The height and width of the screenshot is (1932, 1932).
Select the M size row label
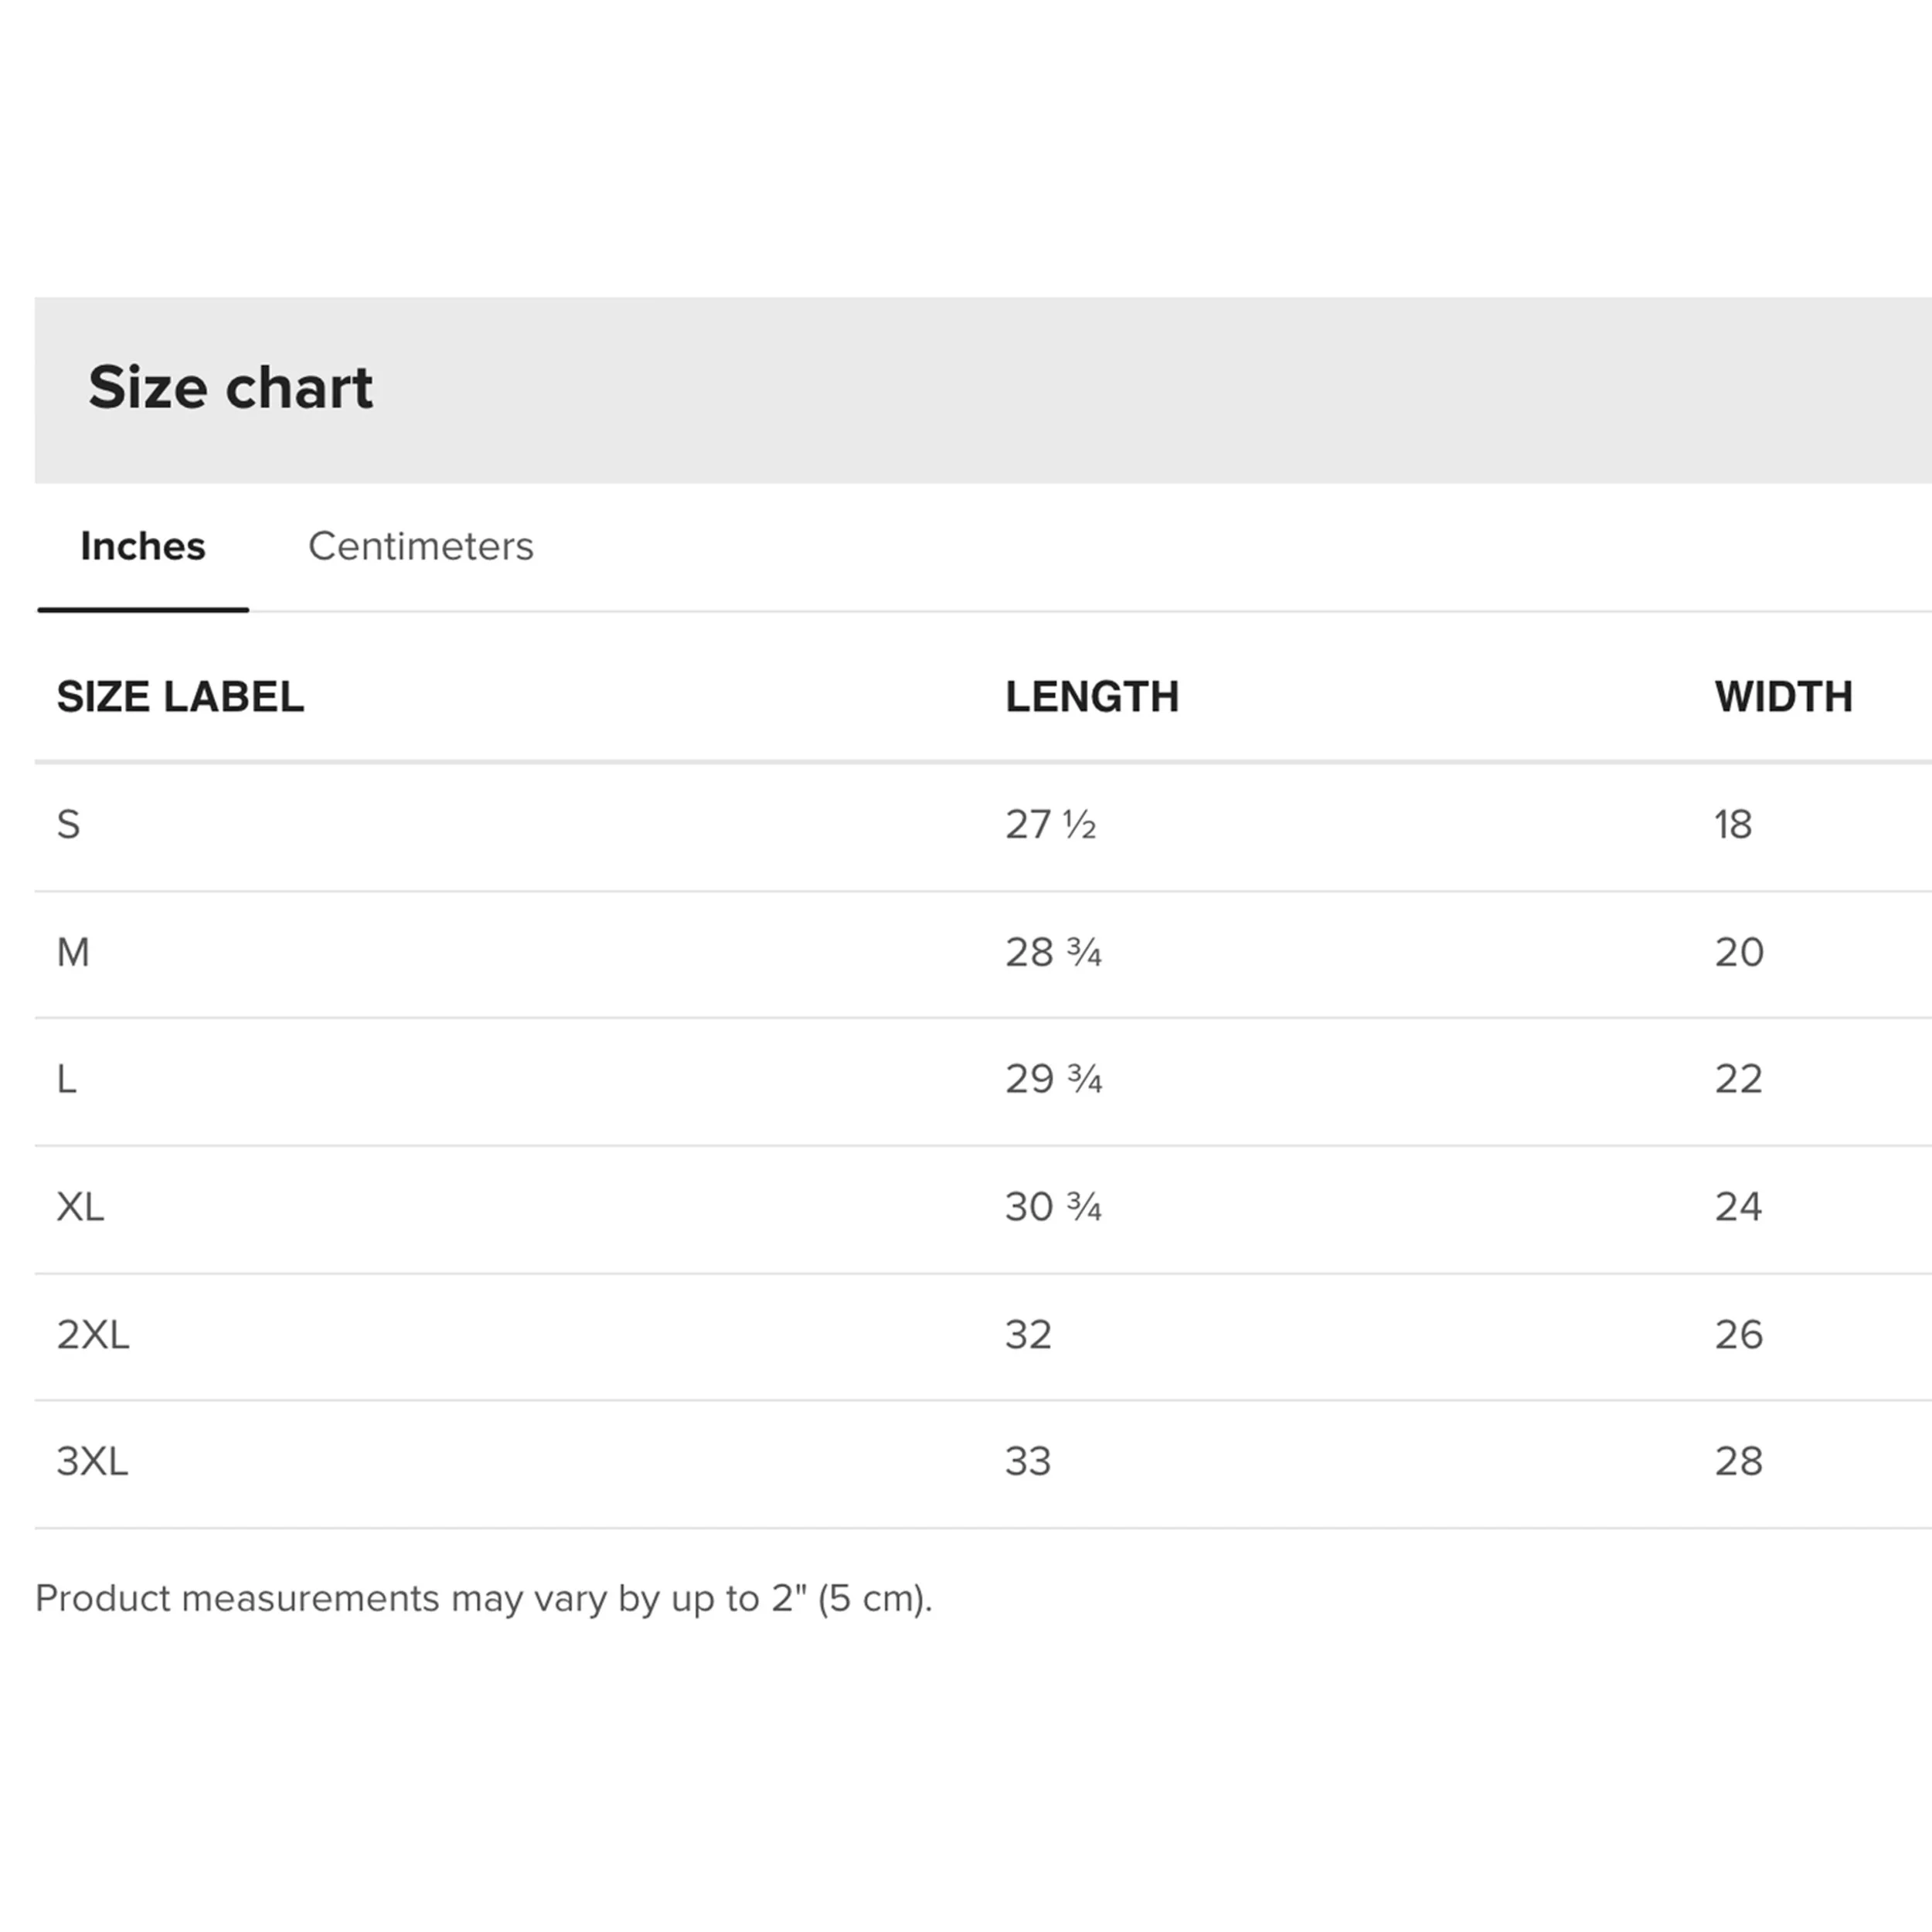pos(73,952)
